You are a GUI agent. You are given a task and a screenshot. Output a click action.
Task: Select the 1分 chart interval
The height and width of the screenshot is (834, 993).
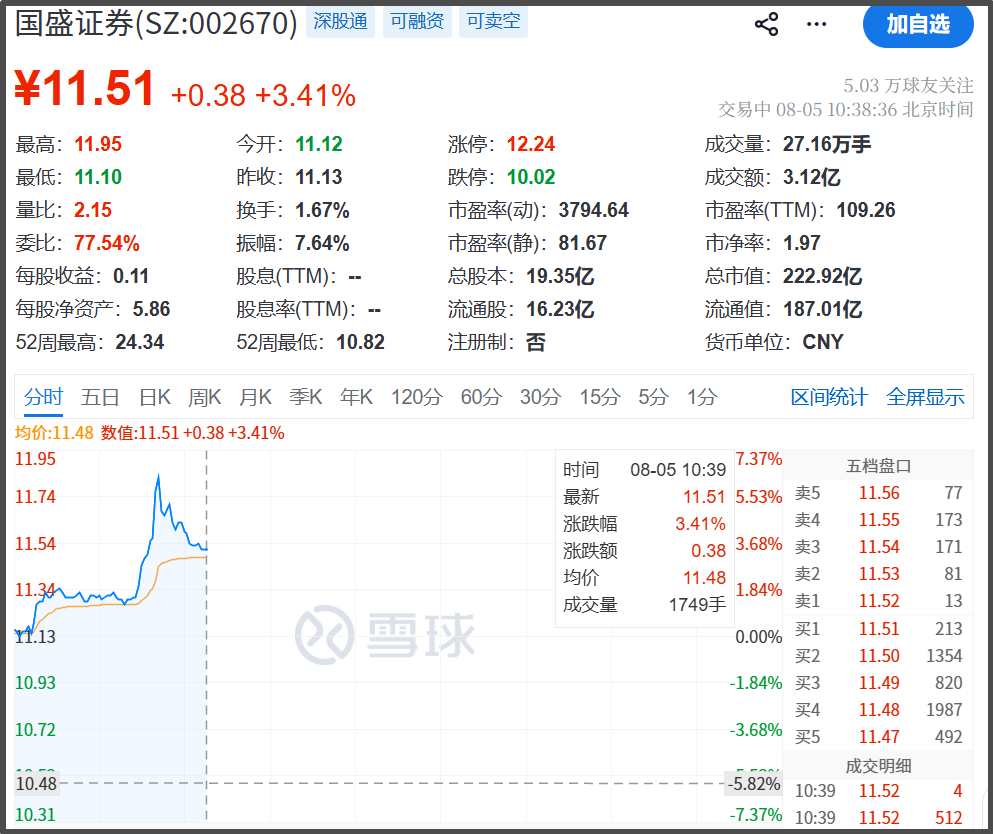tap(702, 397)
